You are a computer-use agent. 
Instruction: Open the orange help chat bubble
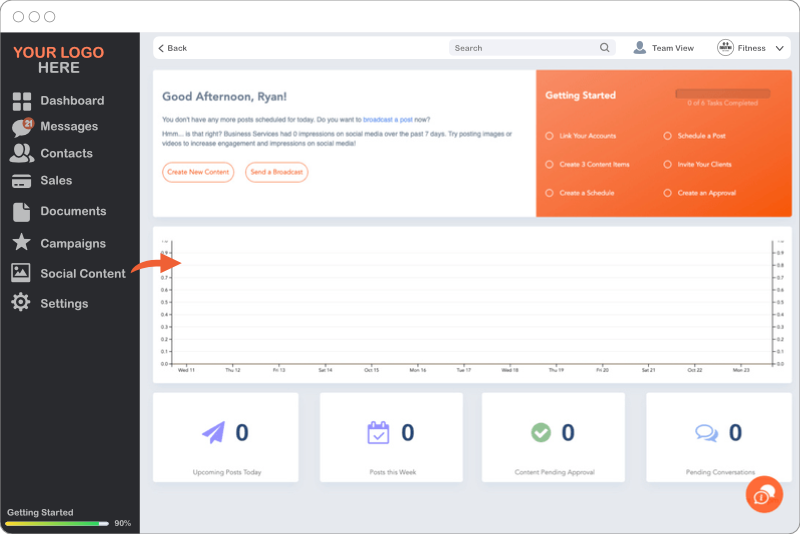coord(763,494)
